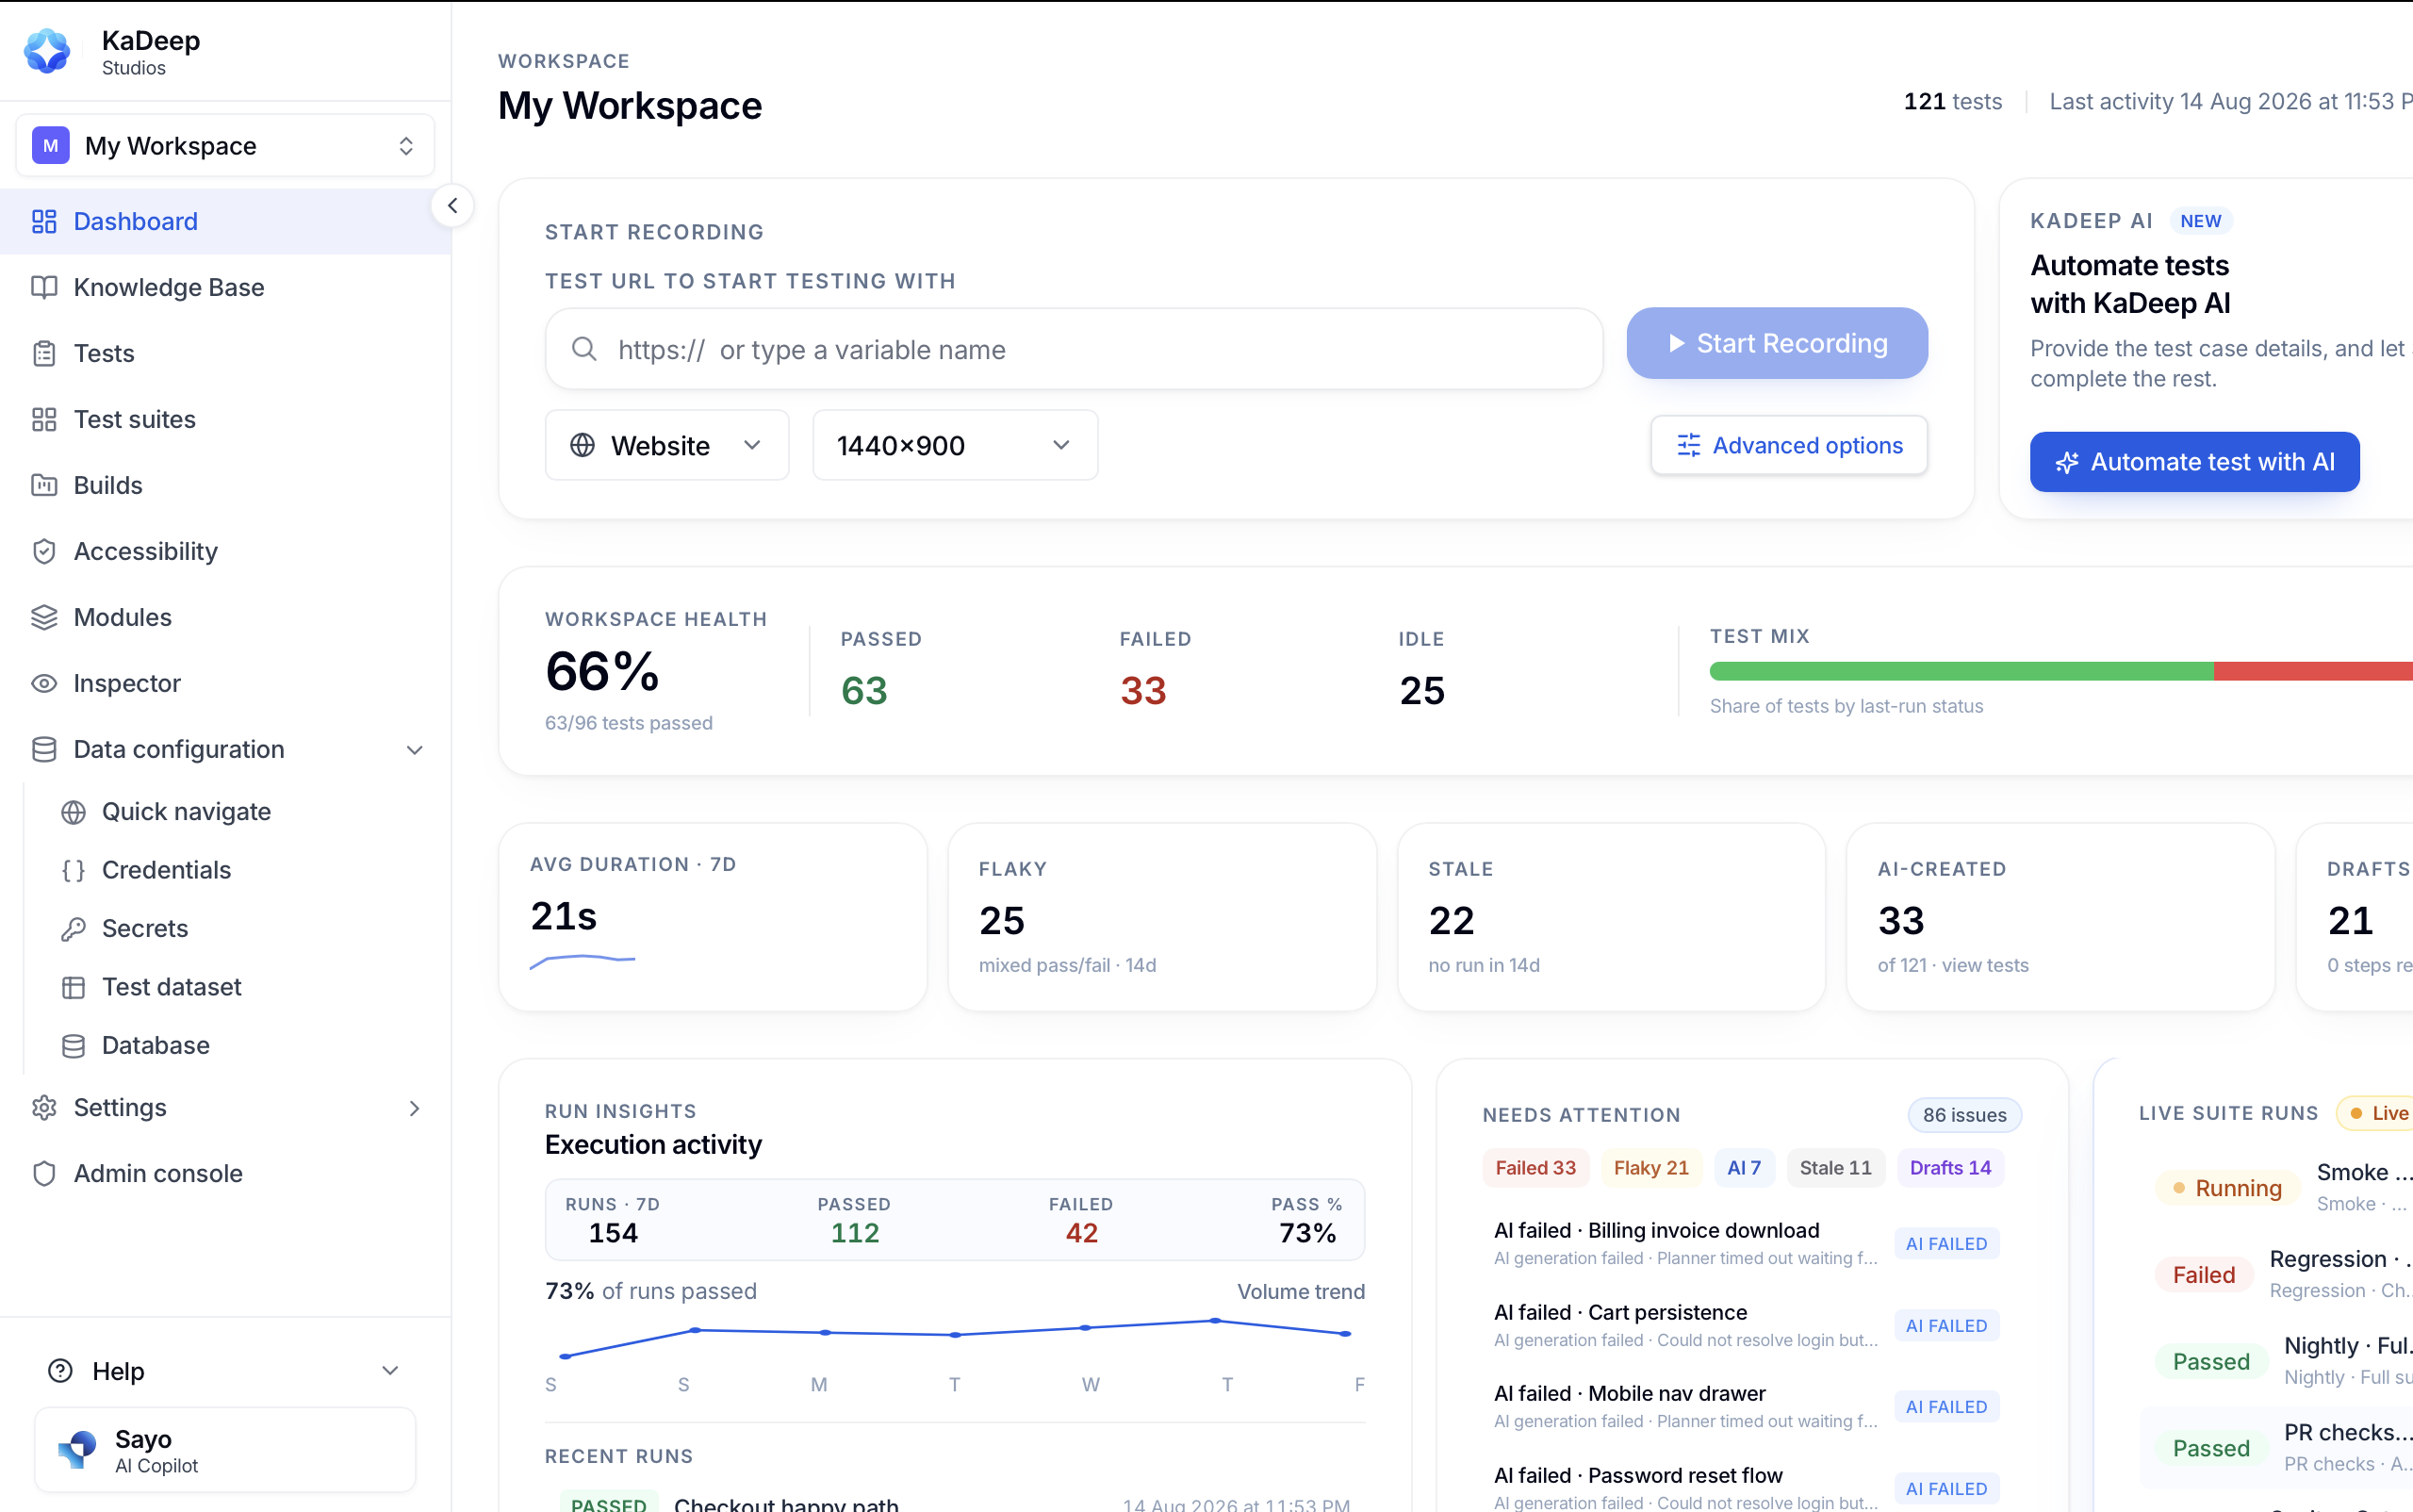Filter attention list by Flaky 21
Viewport: 2413px width, 1512px height.
click(x=1651, y=1168)
